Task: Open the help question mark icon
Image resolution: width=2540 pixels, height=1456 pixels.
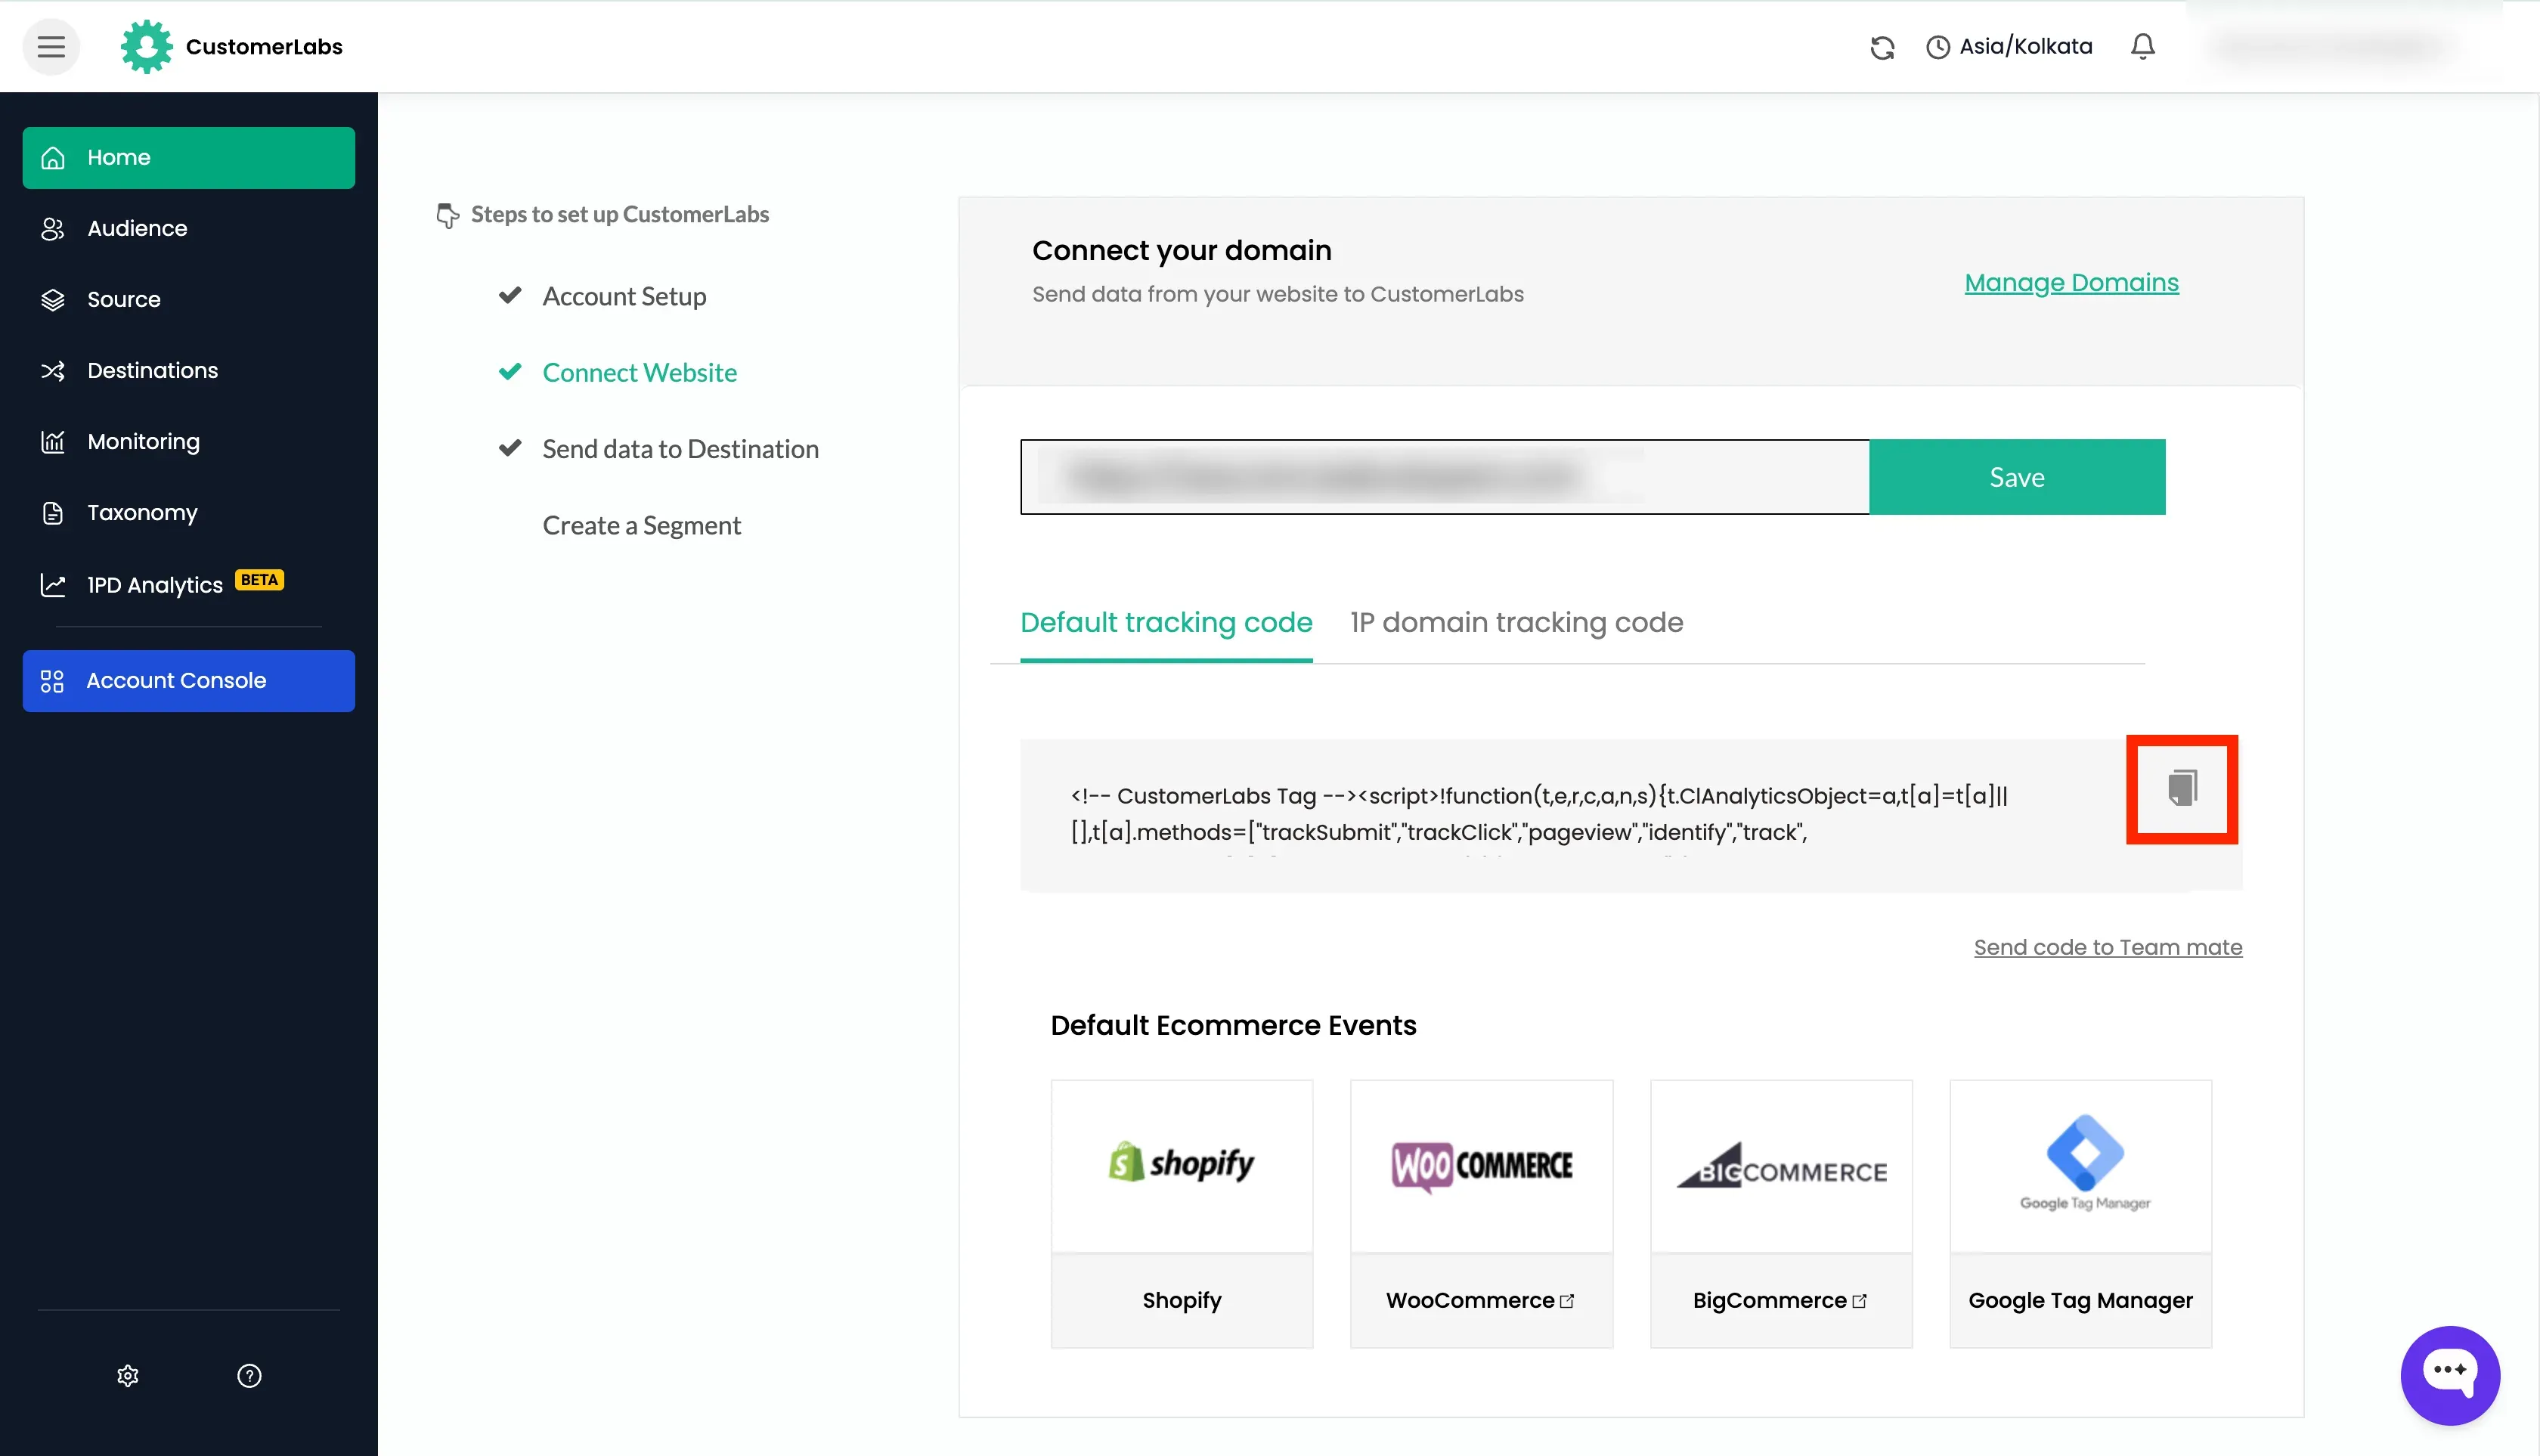Action: pyautogui.click(x=249, y=1375)
